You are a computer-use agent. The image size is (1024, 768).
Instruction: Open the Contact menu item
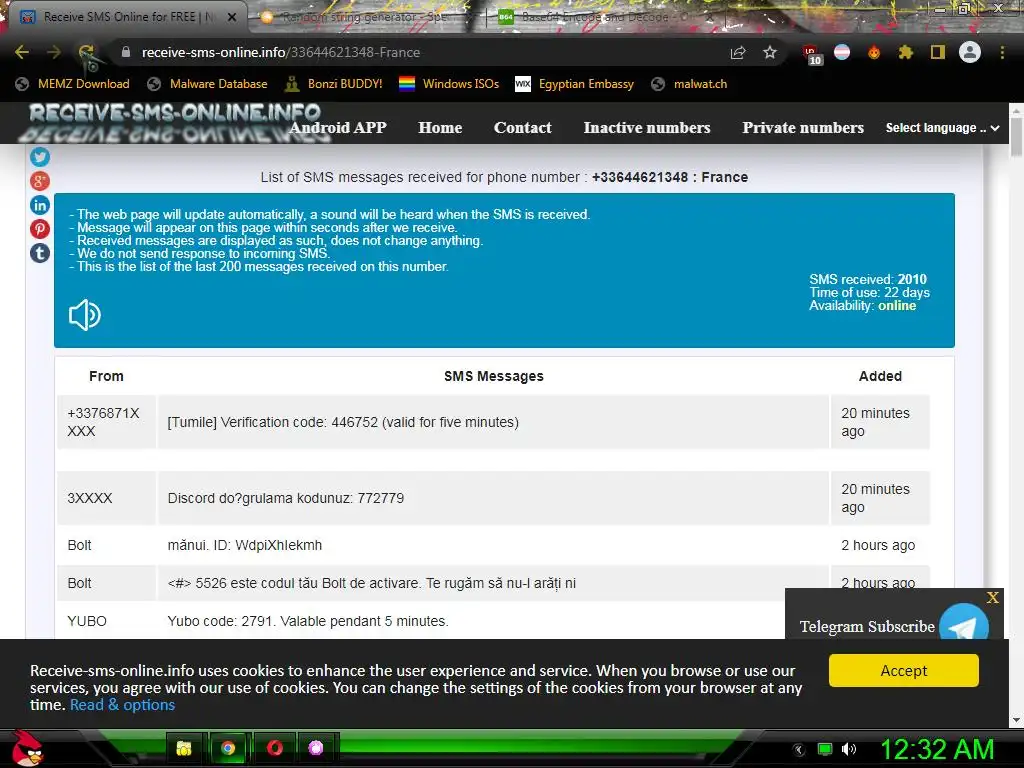click(522, 128)
